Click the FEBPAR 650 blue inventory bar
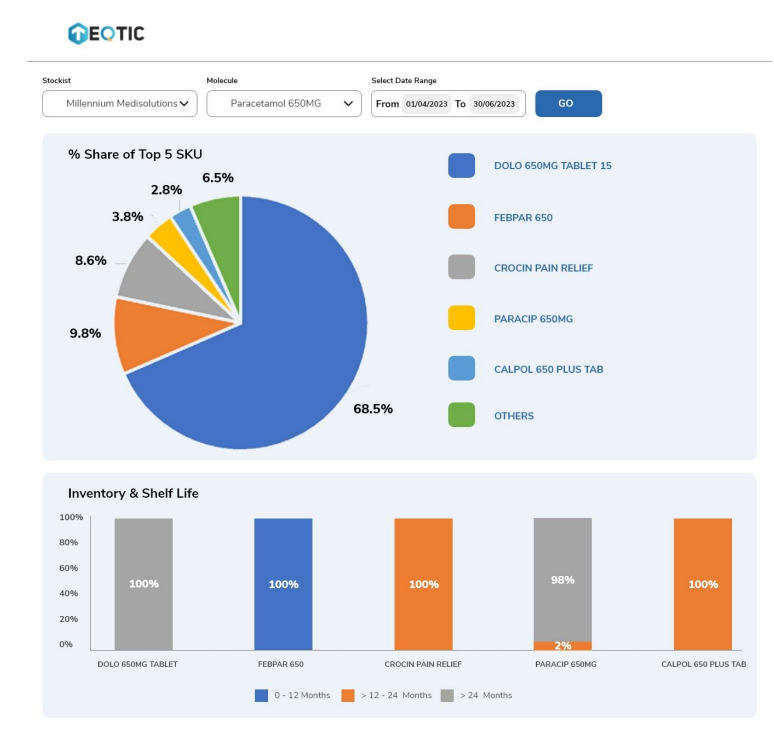 click(283, 584)
